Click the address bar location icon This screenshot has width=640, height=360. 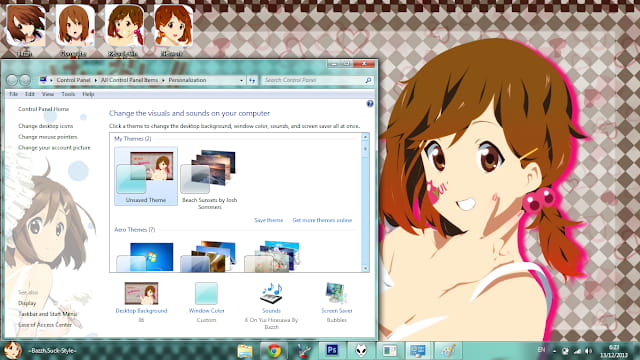point(43,80)
